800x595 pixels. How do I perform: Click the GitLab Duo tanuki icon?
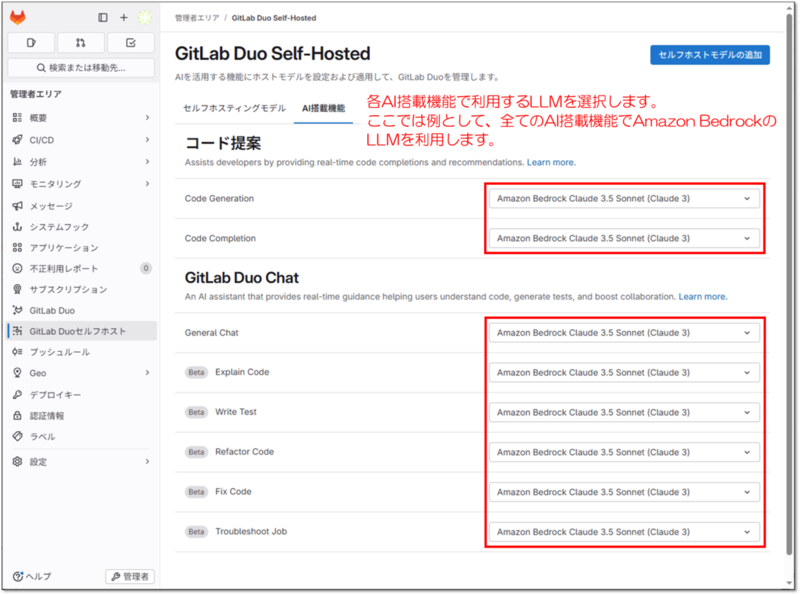coord(17,310)
